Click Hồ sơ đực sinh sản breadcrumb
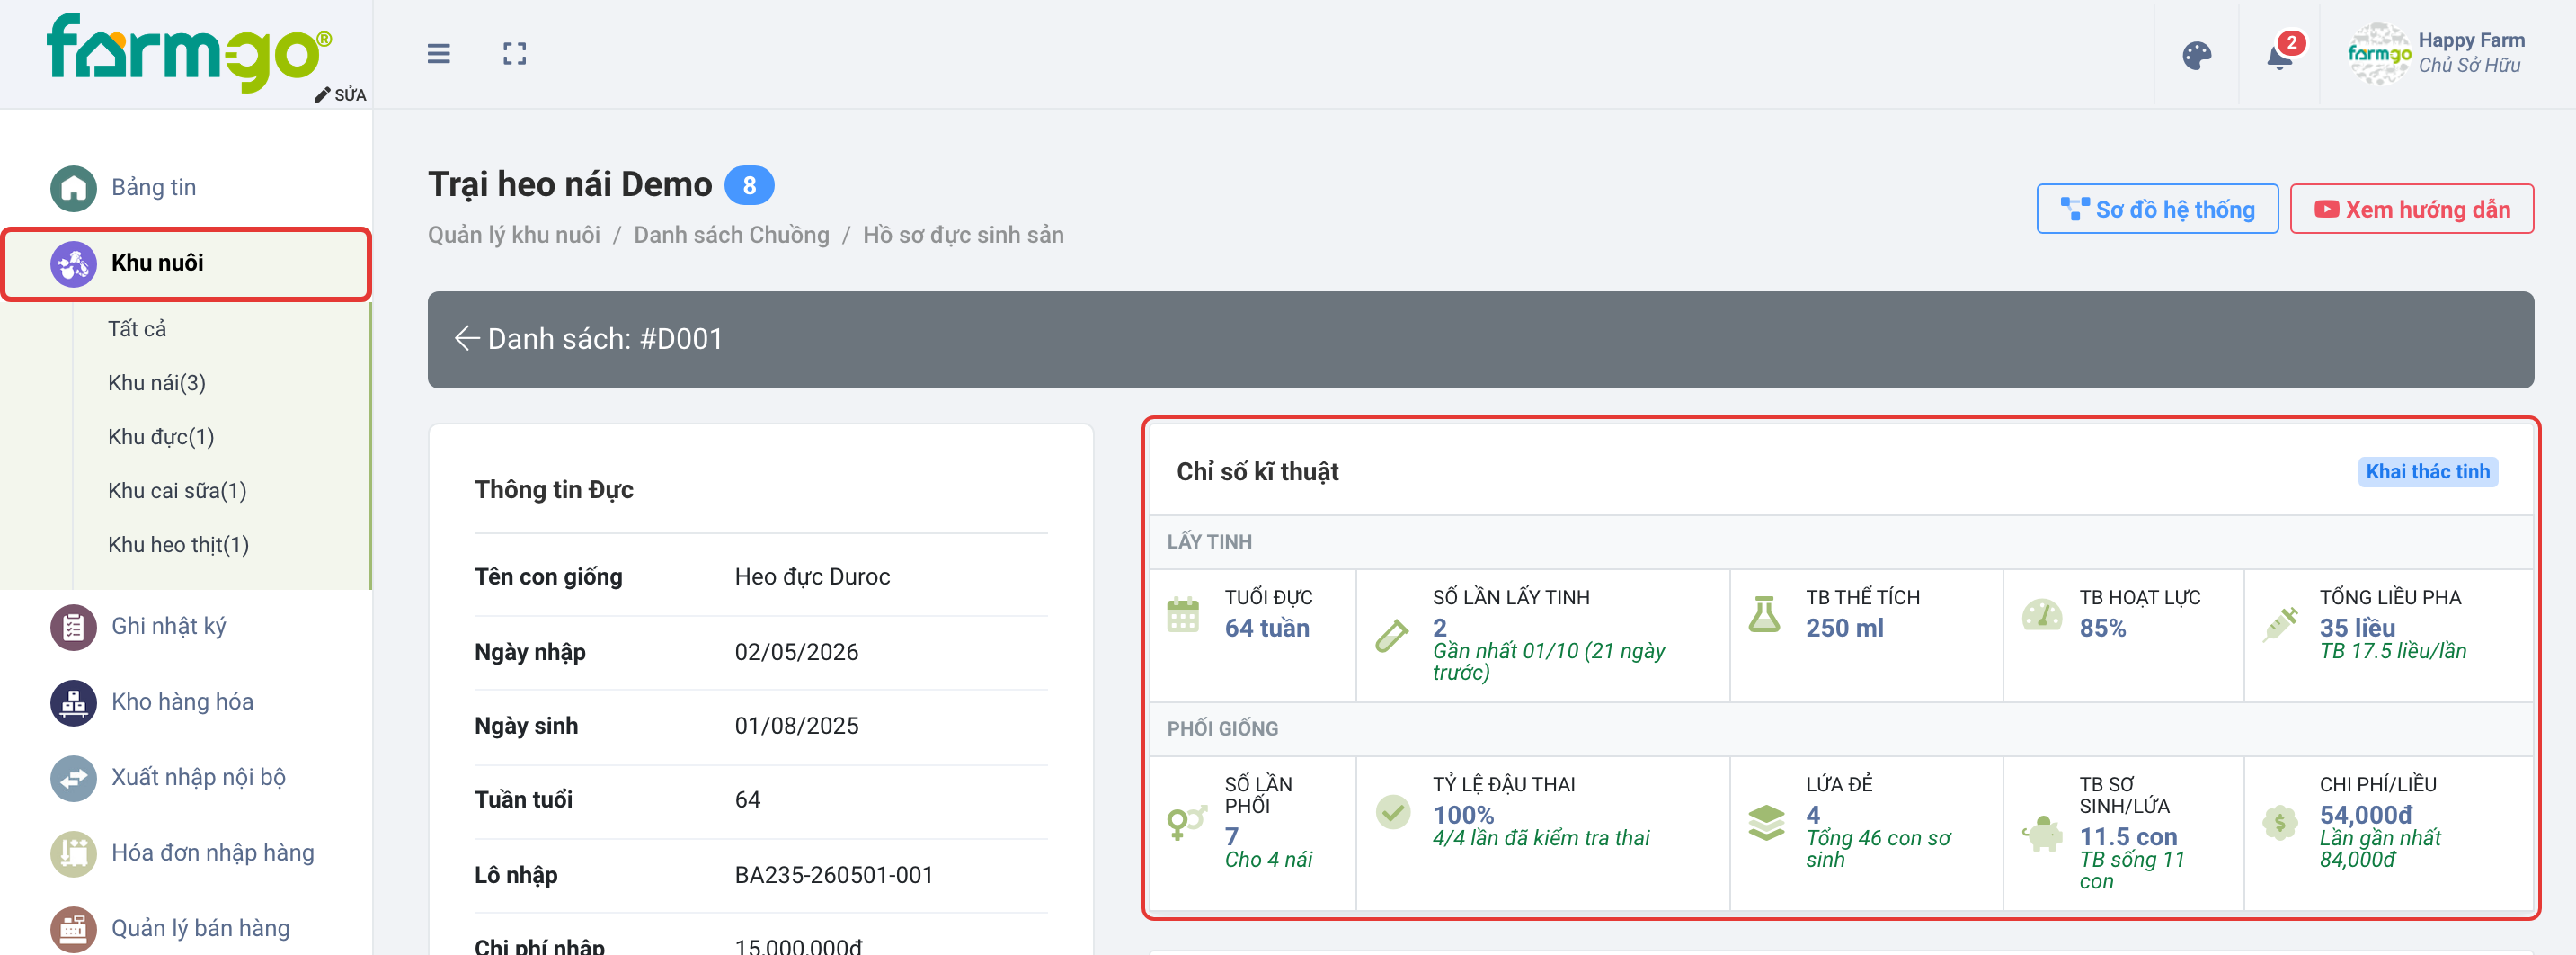The height and width of the screenshot is (955, 2576). (x=962, y=235)
